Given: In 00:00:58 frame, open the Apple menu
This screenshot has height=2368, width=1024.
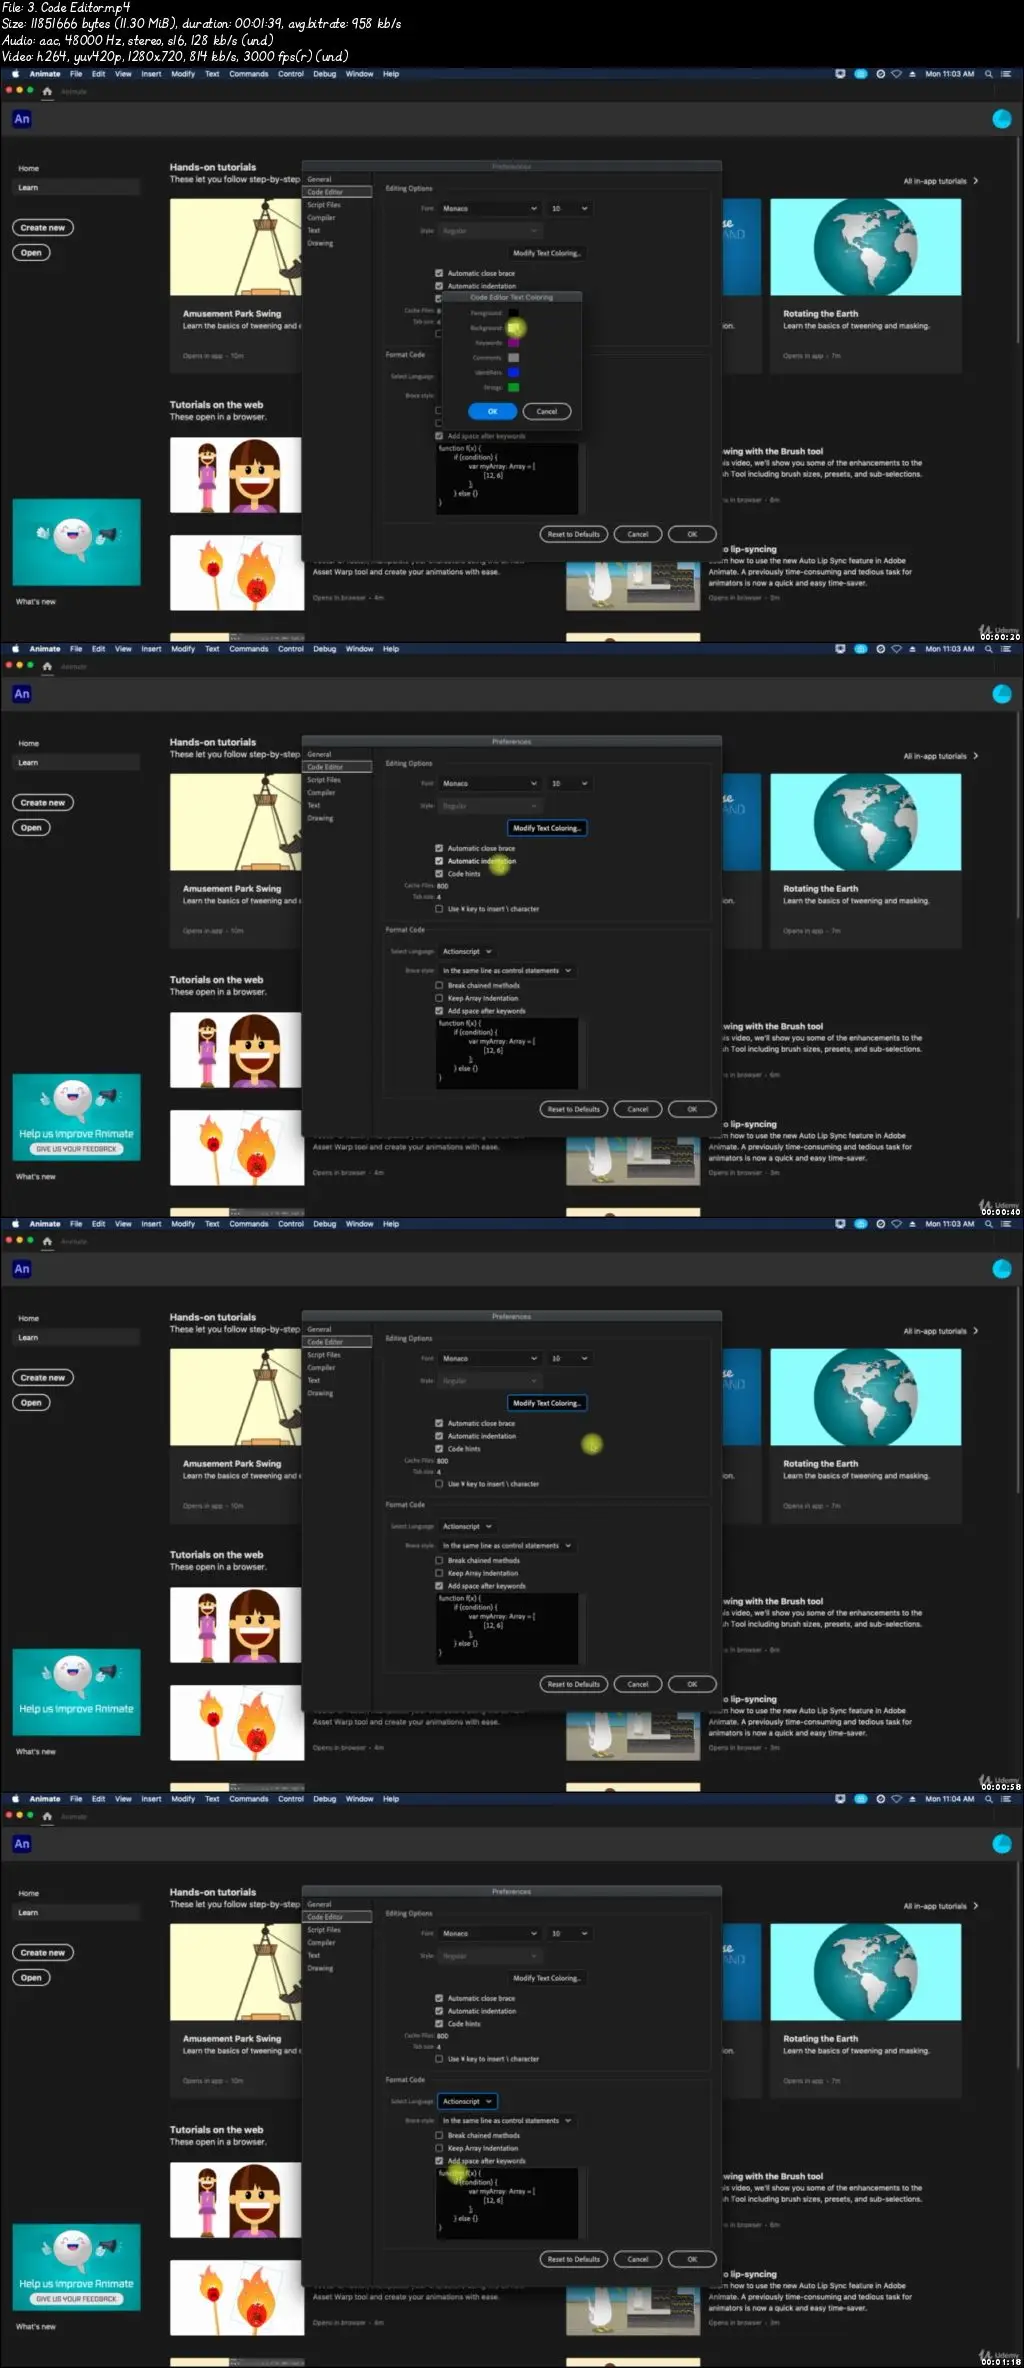Looking at the screenshot, I should [15, 1224].
